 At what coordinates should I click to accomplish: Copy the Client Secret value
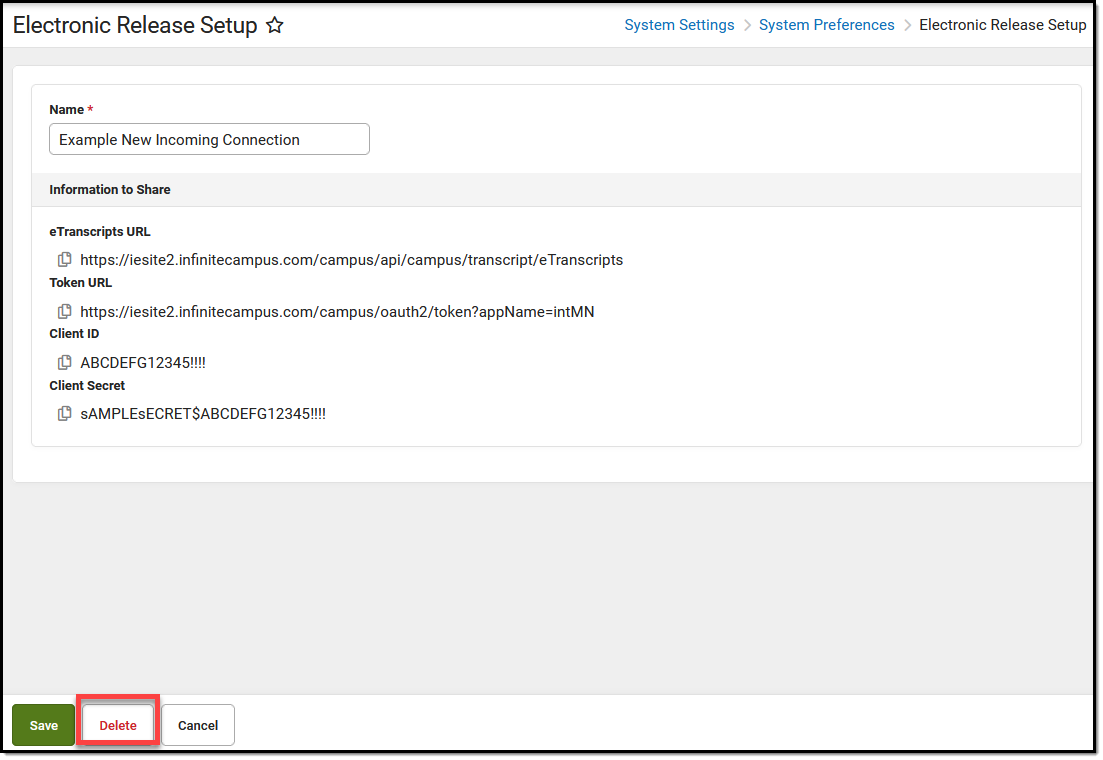click(x=64, y=414)
